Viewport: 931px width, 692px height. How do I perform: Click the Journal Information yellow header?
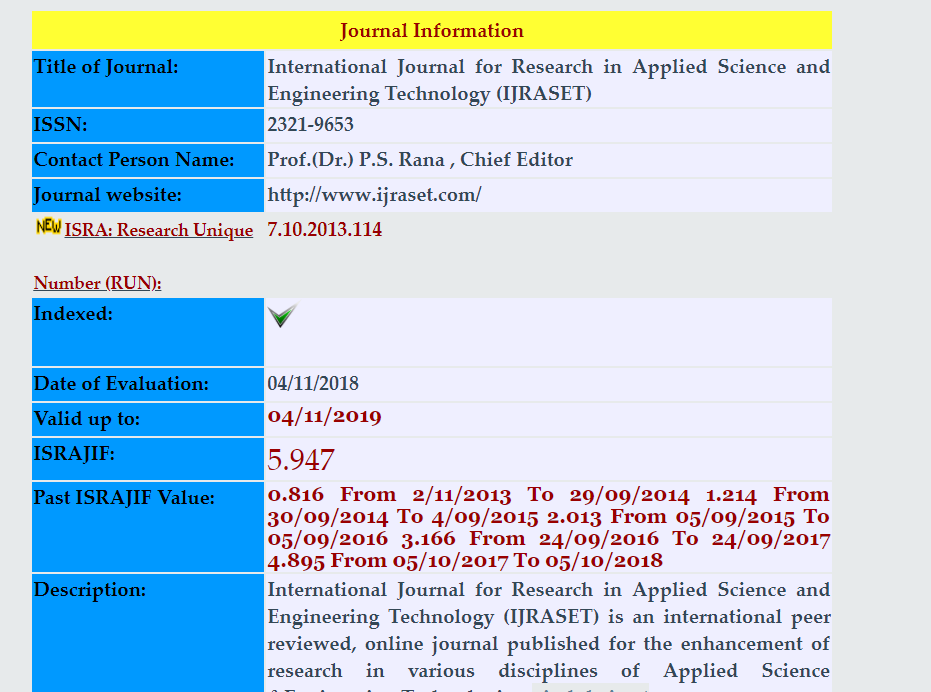click(431, 31)
